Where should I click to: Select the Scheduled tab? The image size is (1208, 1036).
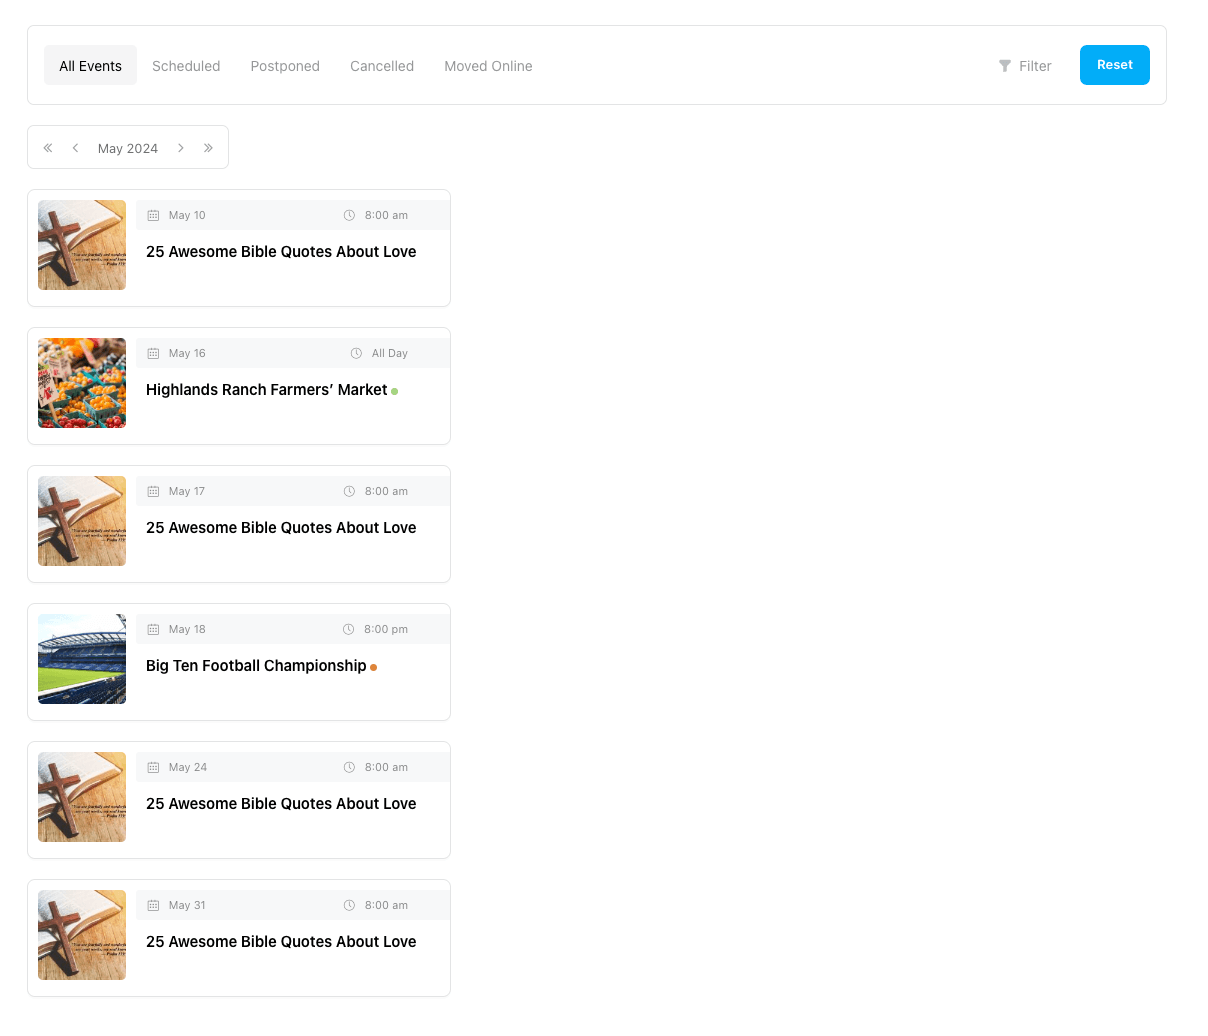point(186,66)
